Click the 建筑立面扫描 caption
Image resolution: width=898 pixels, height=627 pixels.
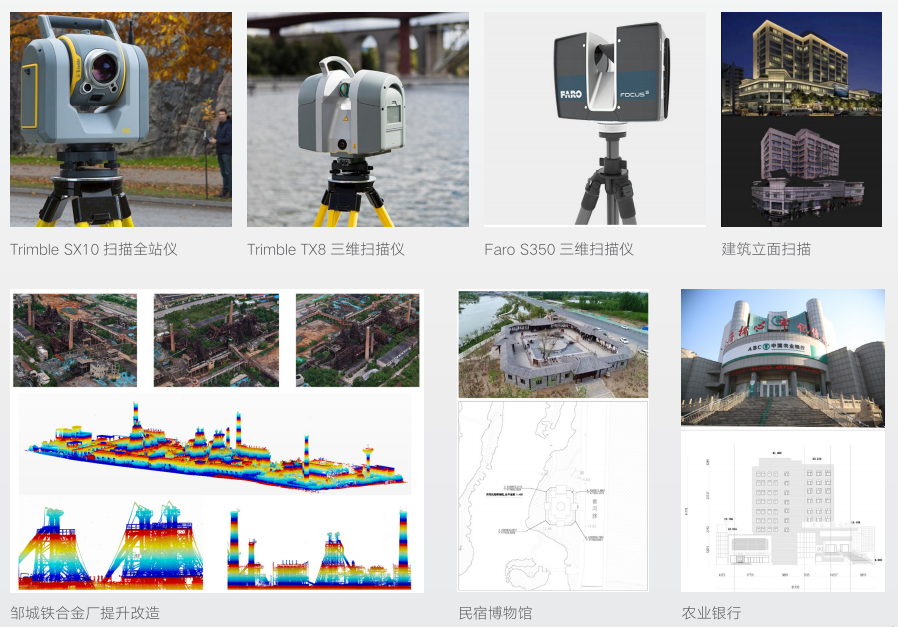766,249
